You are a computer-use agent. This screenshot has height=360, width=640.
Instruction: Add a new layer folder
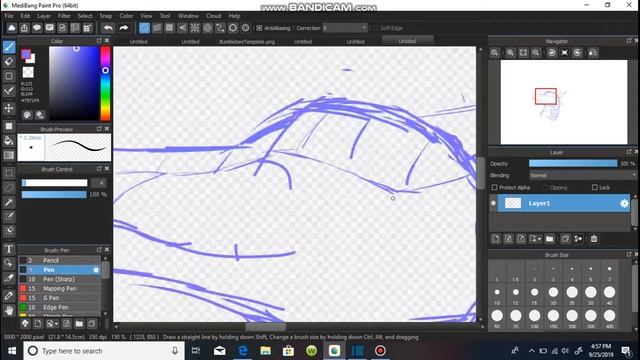click(x=549, y=239)
